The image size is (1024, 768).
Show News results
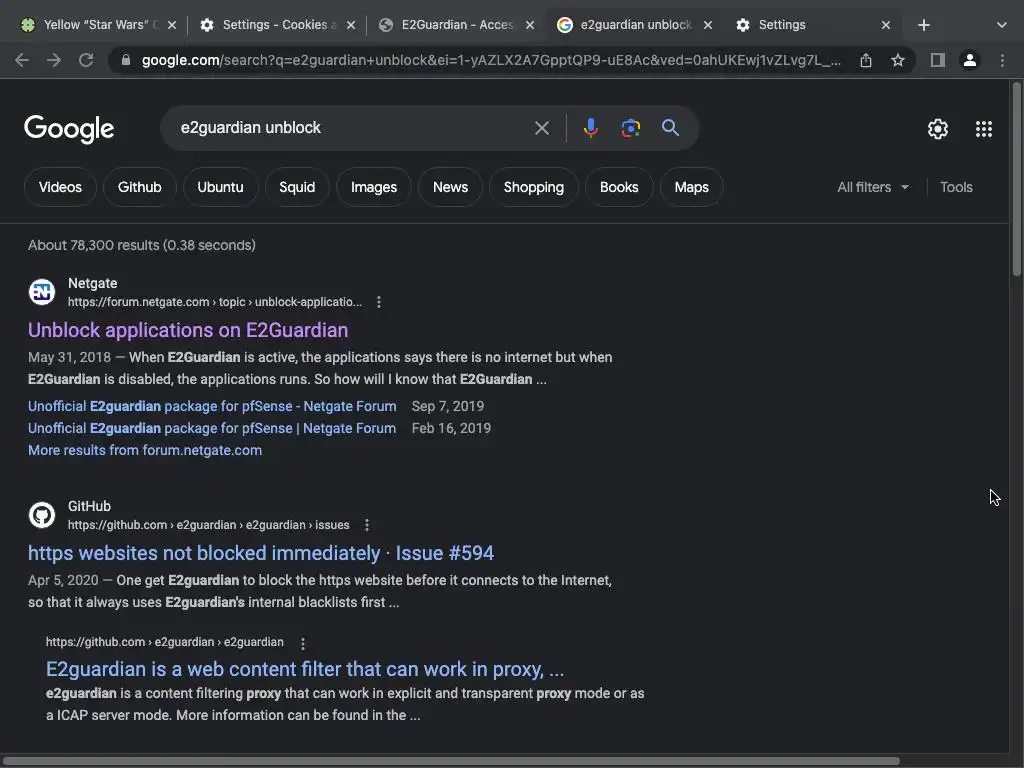coord(451,187)
